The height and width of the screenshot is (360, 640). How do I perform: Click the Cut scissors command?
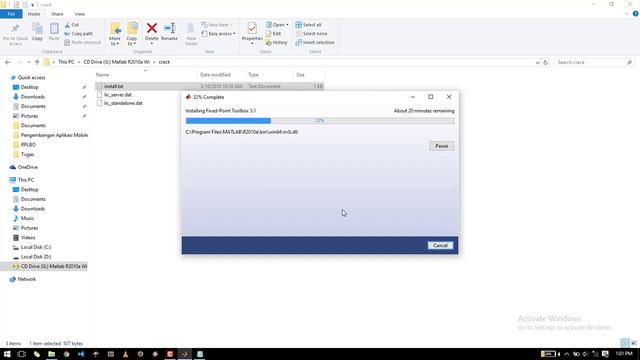pos(72,25)
